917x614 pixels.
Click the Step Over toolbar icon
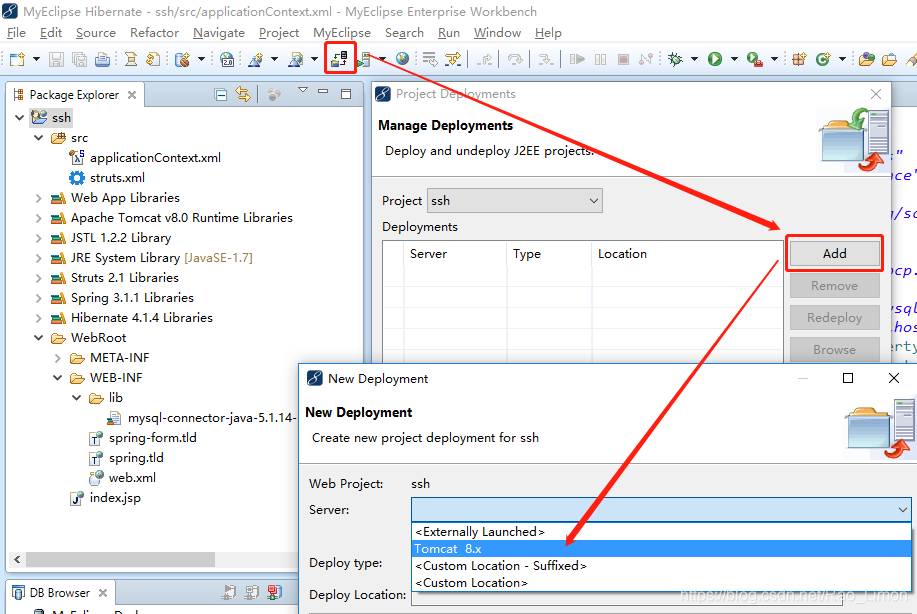515,59
